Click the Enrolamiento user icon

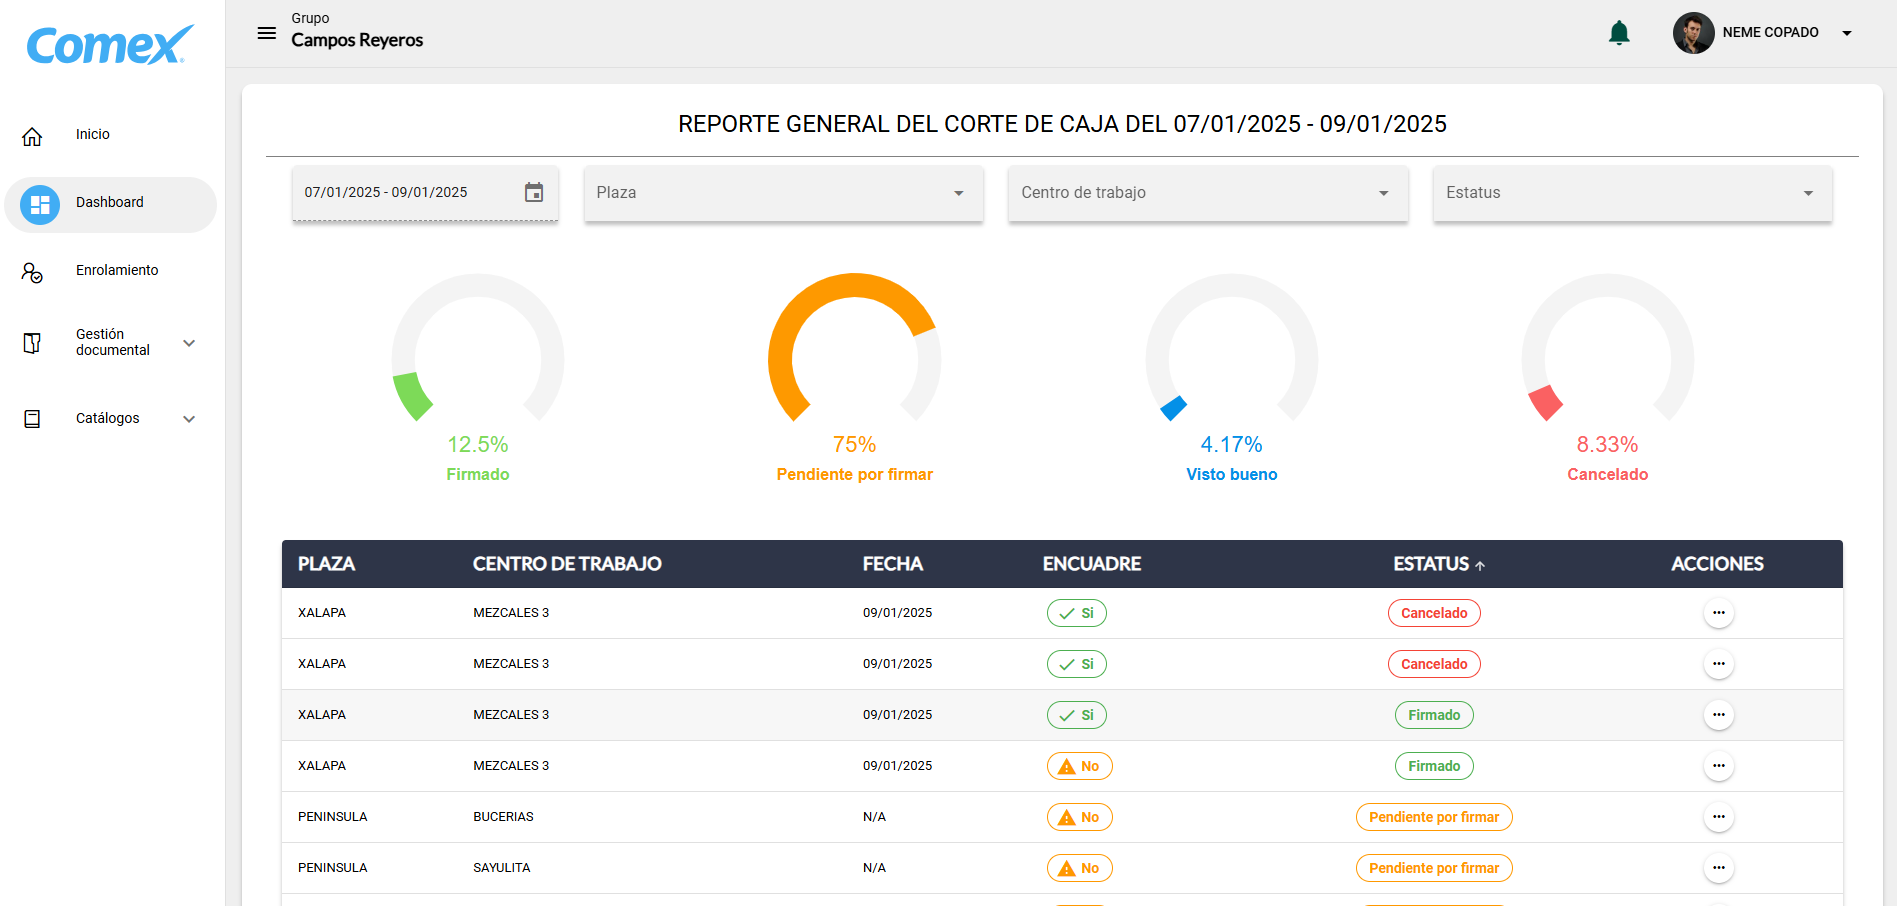pos(32,272)
